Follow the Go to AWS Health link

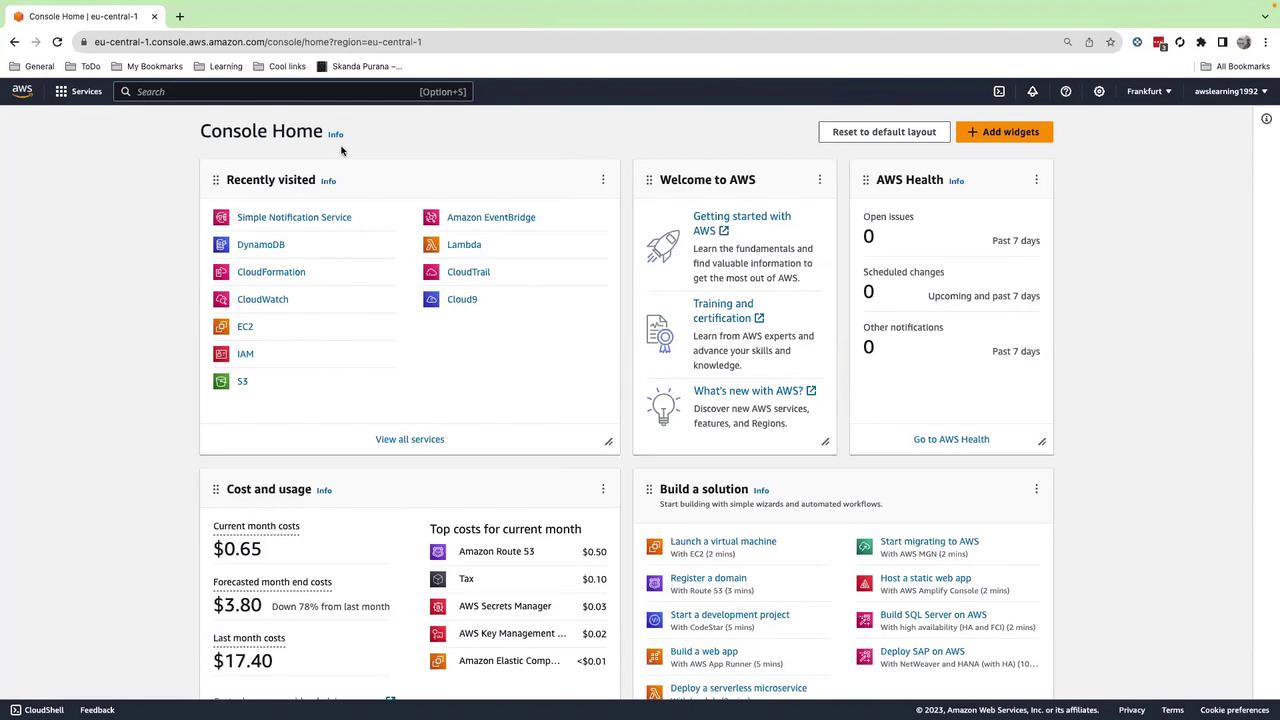[x=951, y=439]
